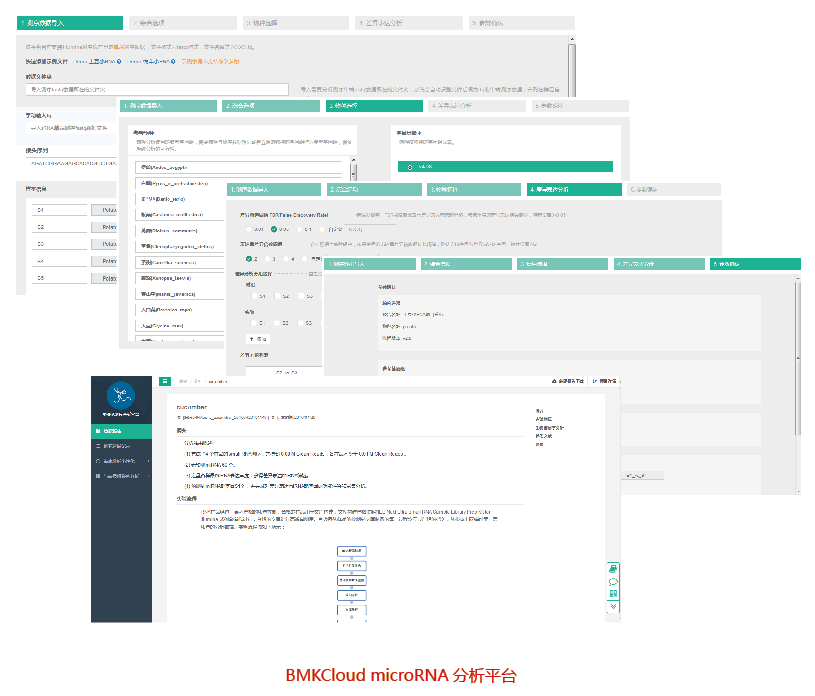Click the first sample name input field
815x696 pixels.
59,210
